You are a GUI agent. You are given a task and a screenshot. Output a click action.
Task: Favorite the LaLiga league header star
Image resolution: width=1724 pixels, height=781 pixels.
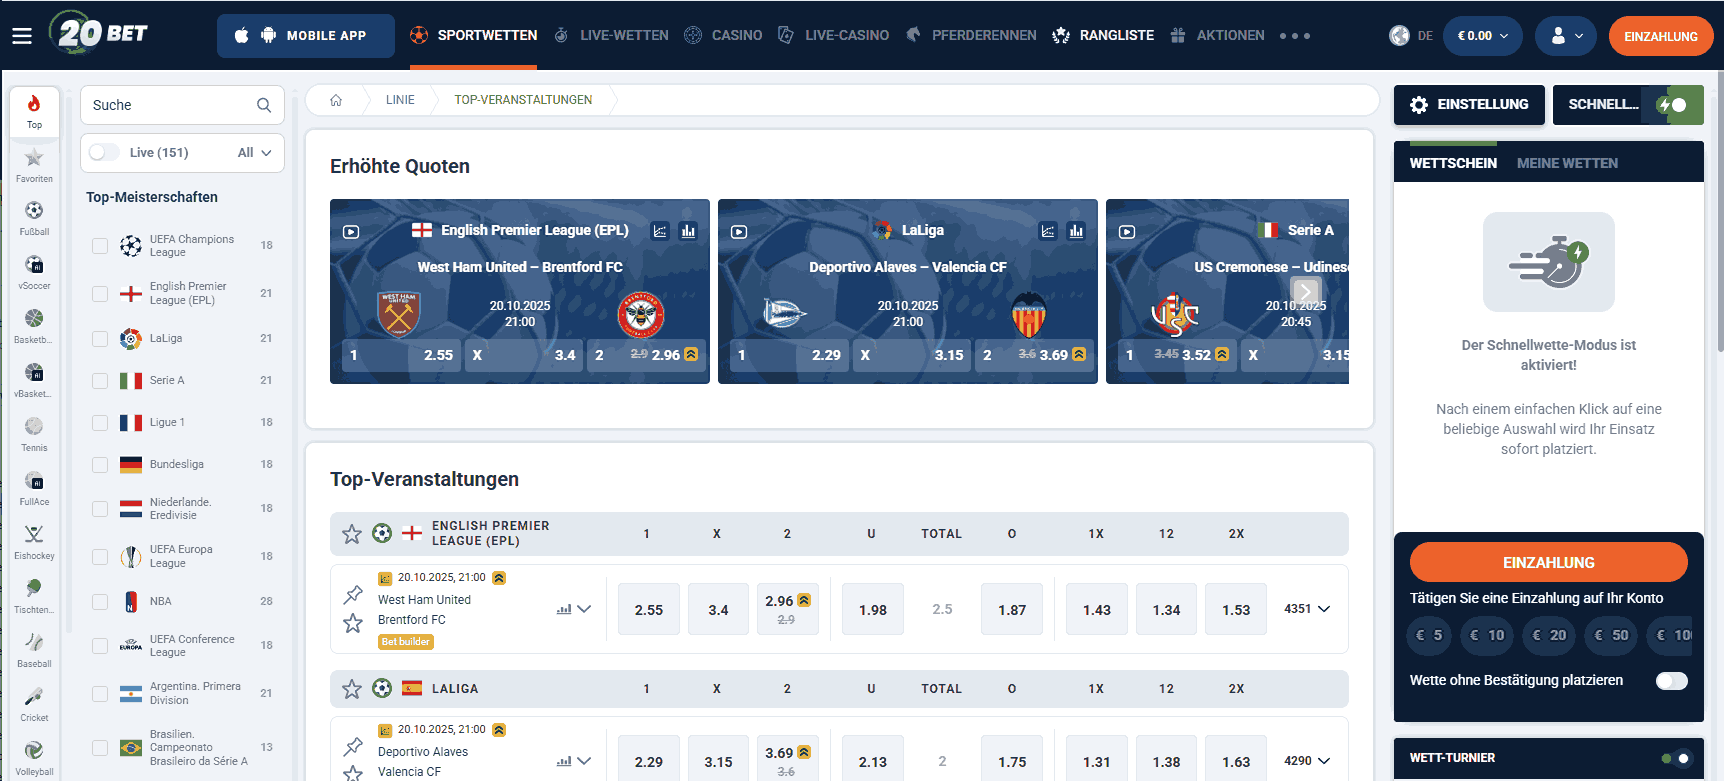coord(352,689)
